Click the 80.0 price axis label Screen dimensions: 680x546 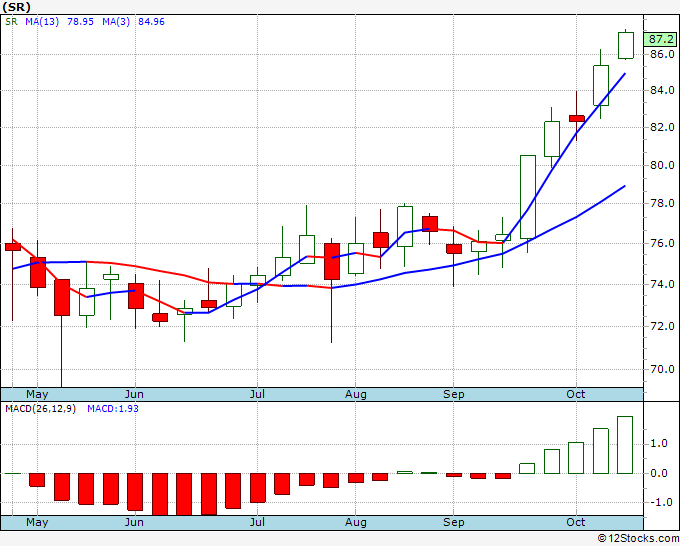(662, 165)
